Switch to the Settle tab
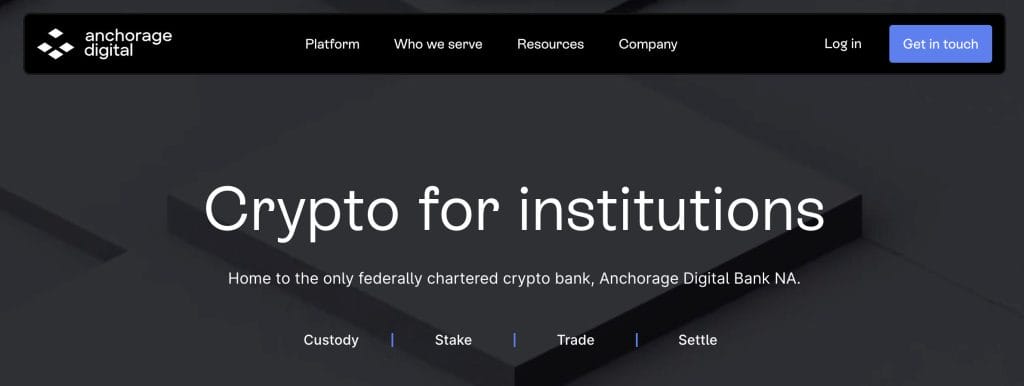The image size is (1024, 386). tap(697, 340)
